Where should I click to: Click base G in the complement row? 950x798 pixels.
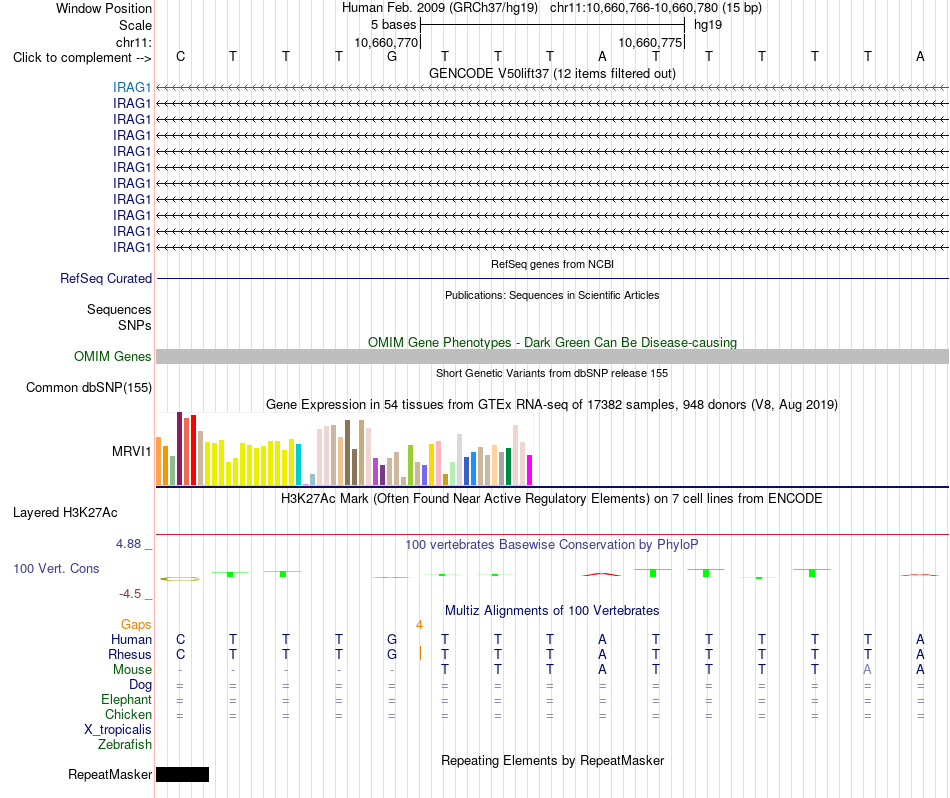point(392,56)
